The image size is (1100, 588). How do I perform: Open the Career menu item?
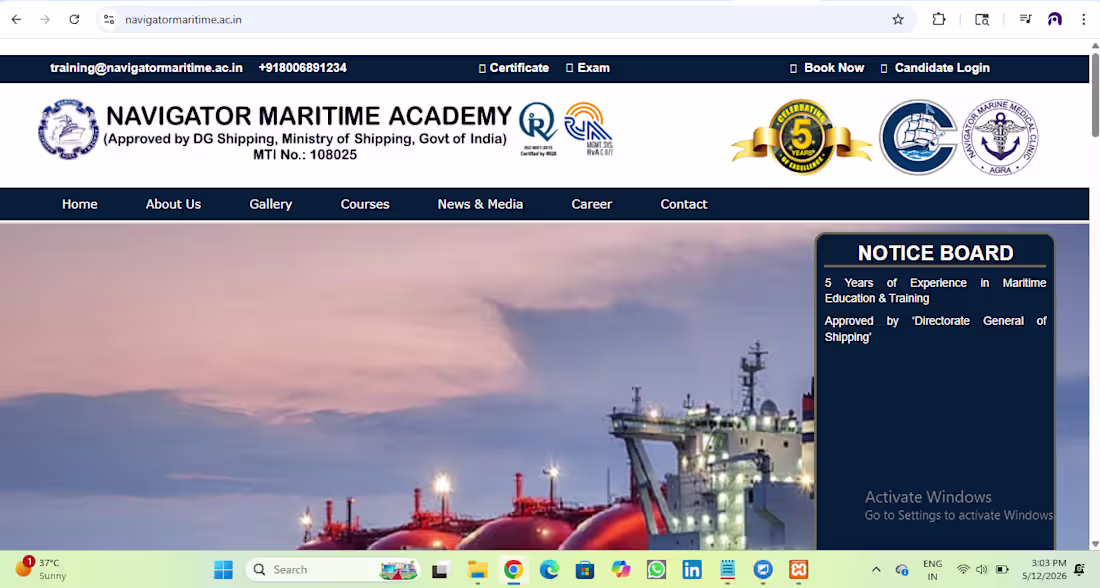click(591, 204)
